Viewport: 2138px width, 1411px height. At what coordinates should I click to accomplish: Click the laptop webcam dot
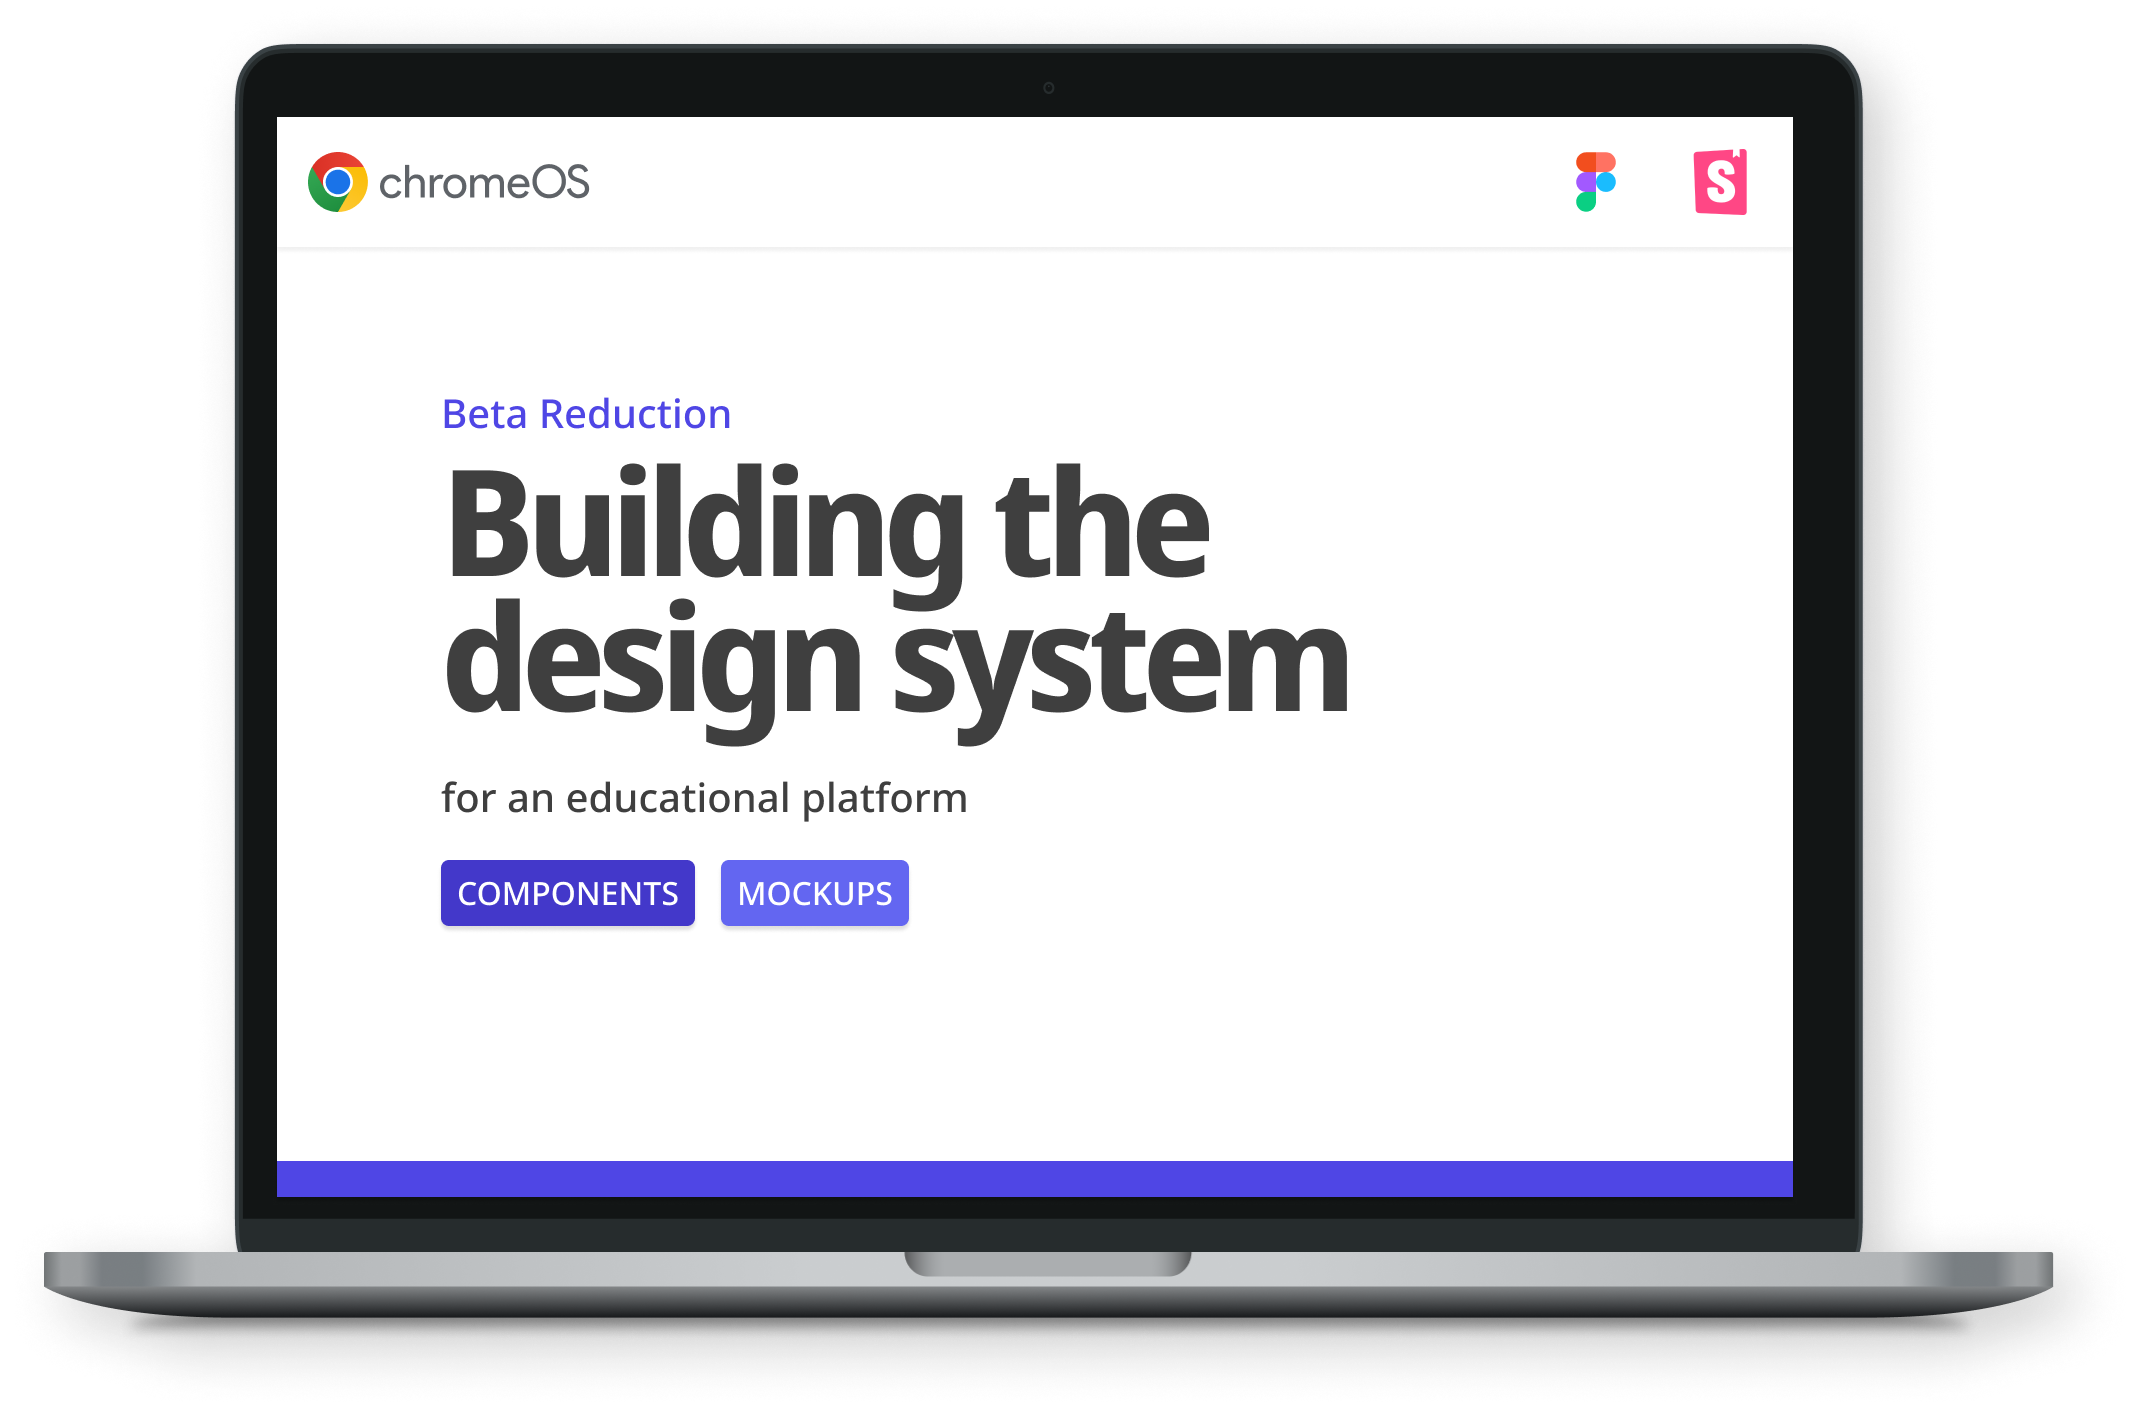pos(1048,88)
